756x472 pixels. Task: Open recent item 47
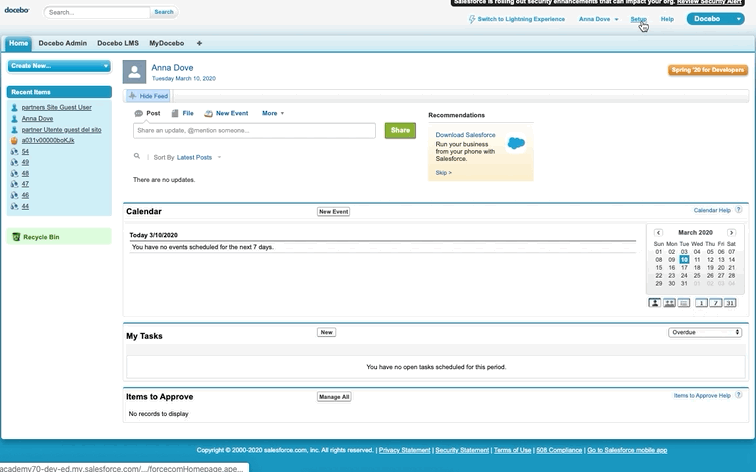(25, 184)
